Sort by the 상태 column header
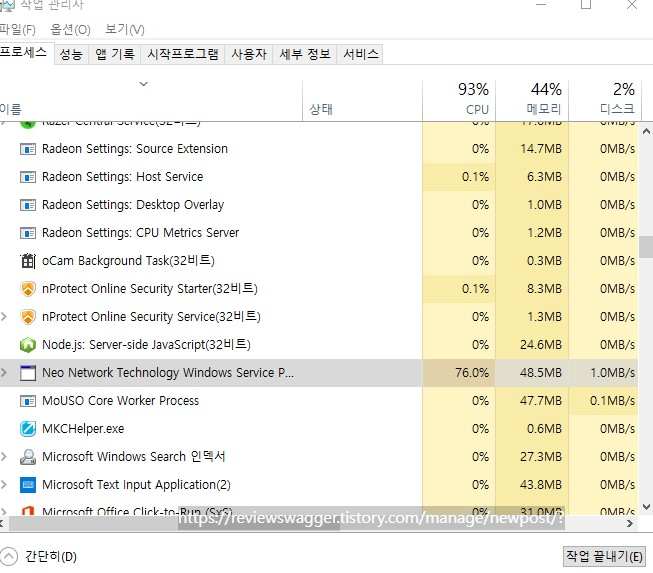The width and height of the screenshot is (653, 573). [x=362, y=100]
